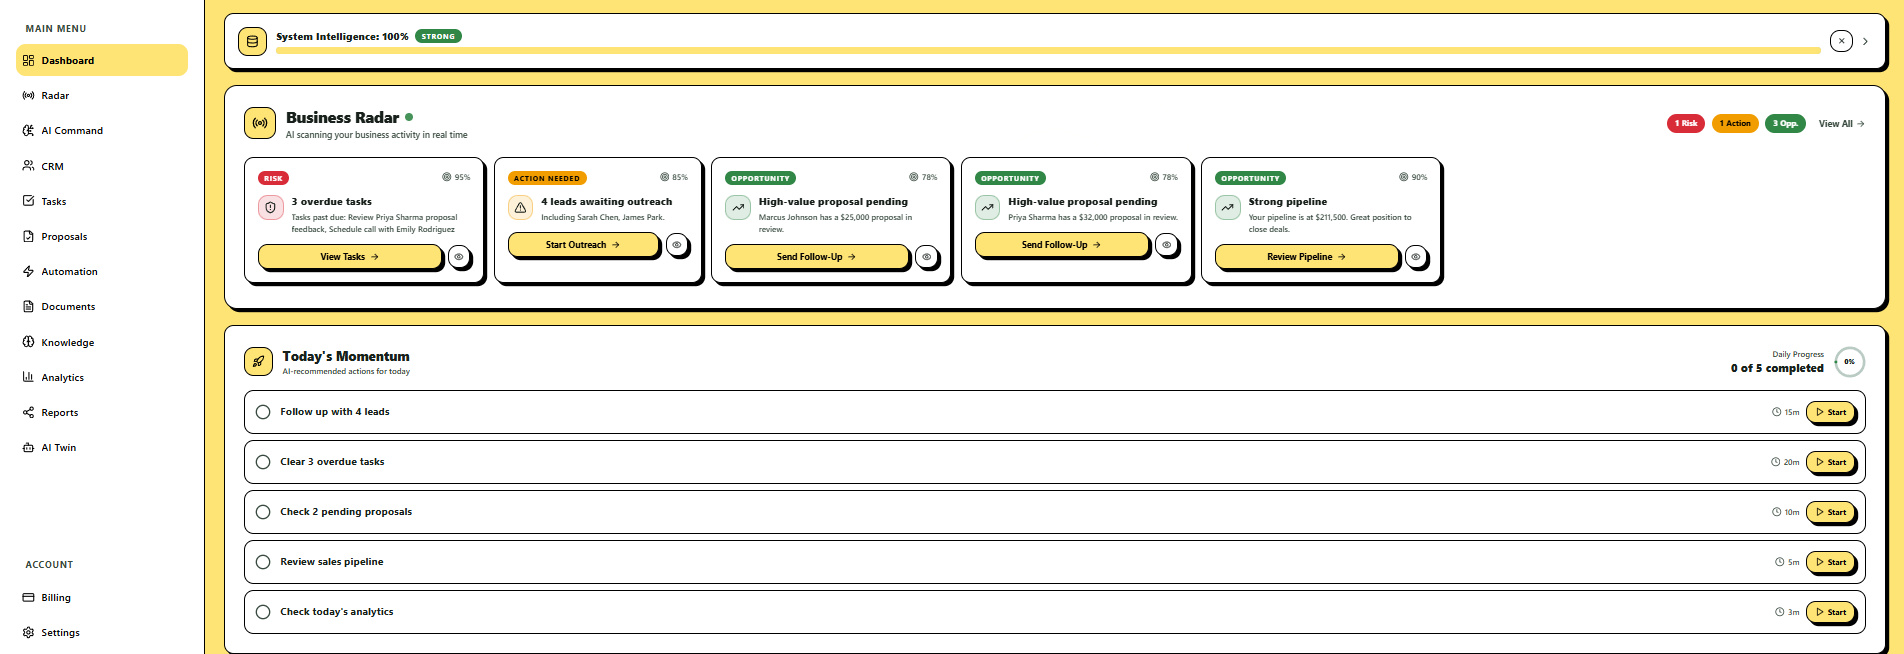Click the Business Radar signal icon
The height and width of the screenshot is (654, 1904).
click(260, 123)
